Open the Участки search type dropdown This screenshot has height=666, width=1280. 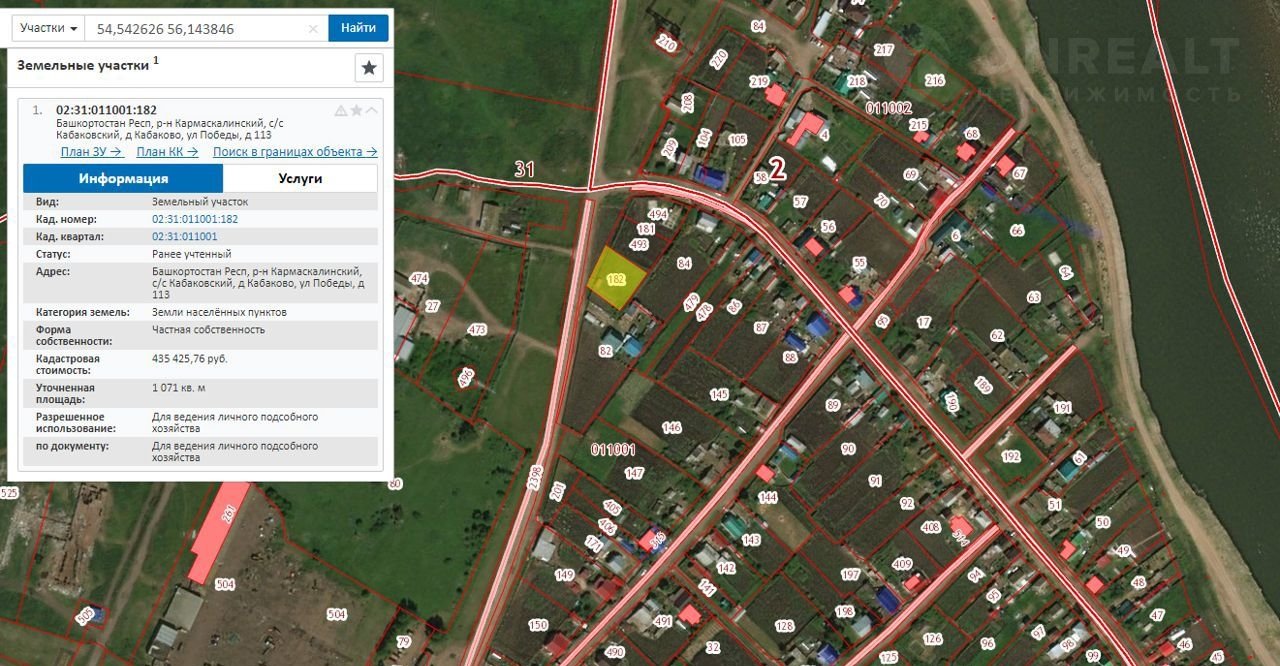[48, 28]
